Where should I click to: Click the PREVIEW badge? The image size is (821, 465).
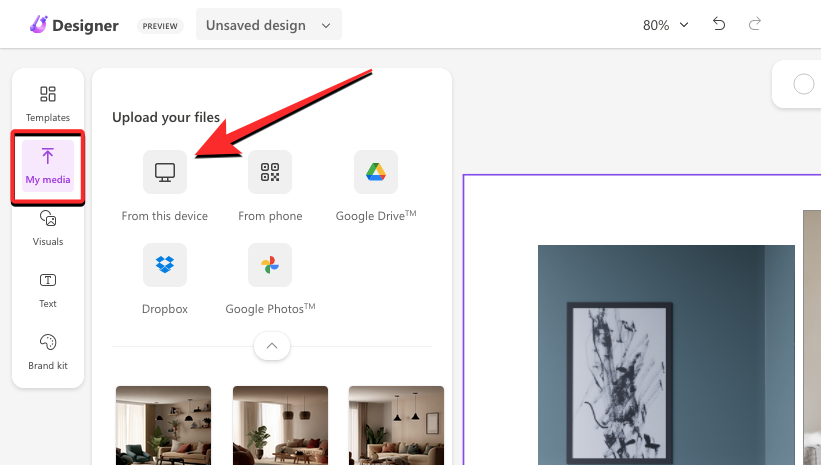click(160, 26)
